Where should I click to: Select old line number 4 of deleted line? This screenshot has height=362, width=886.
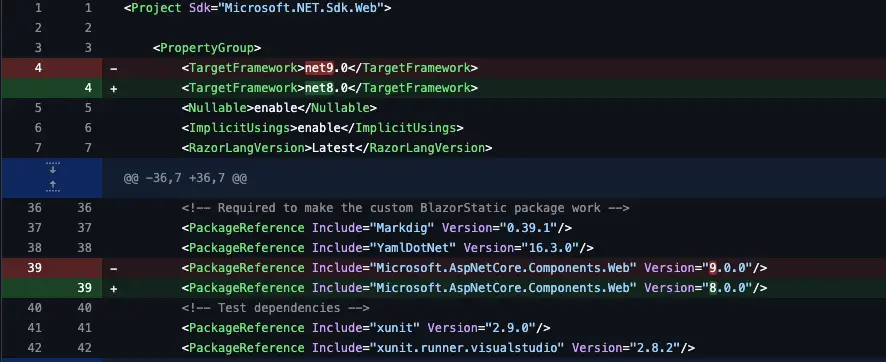click(x=38, y=68)
